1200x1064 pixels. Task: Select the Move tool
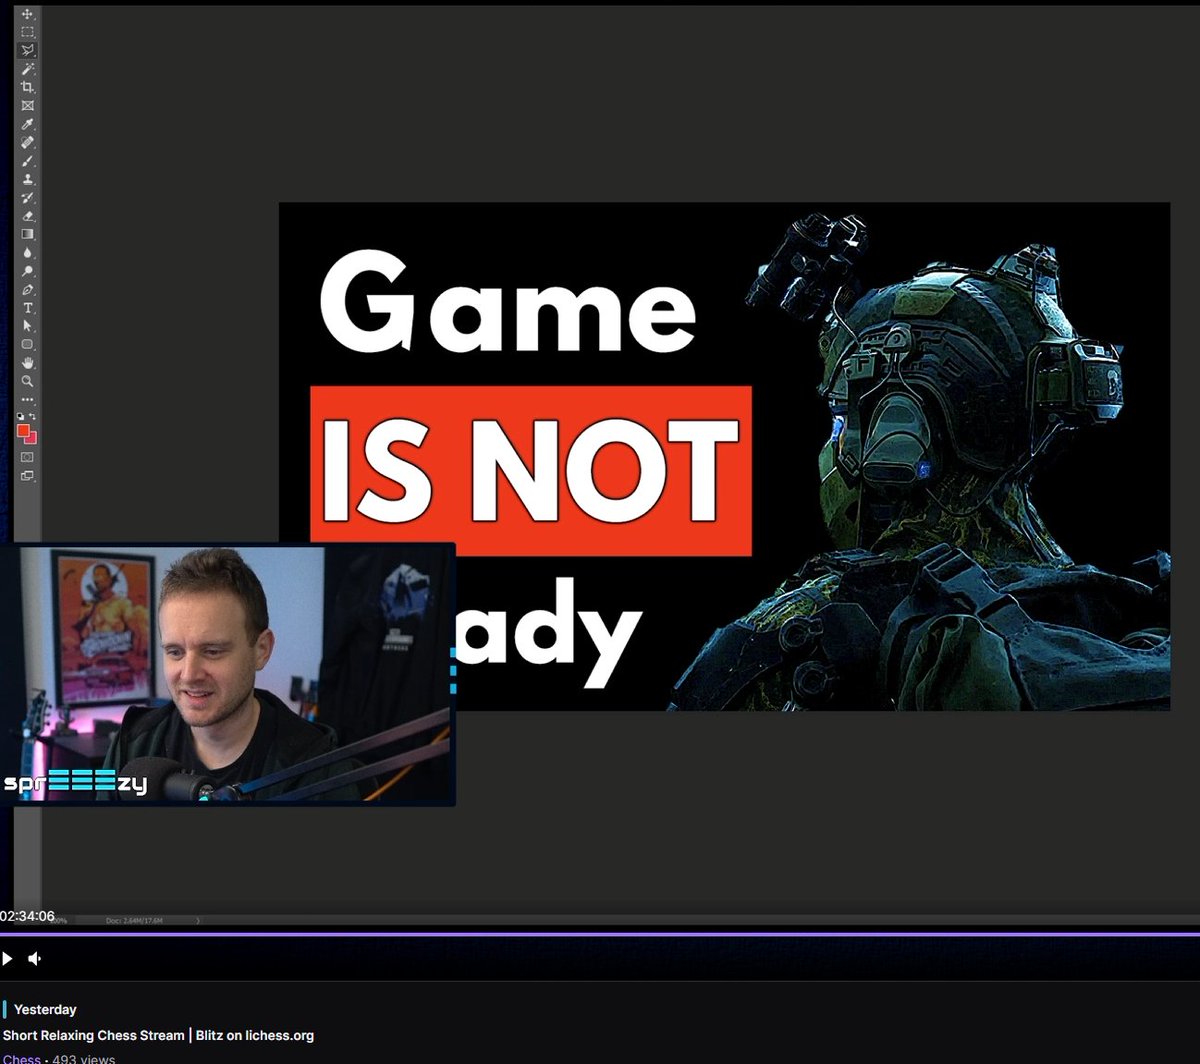28,14
